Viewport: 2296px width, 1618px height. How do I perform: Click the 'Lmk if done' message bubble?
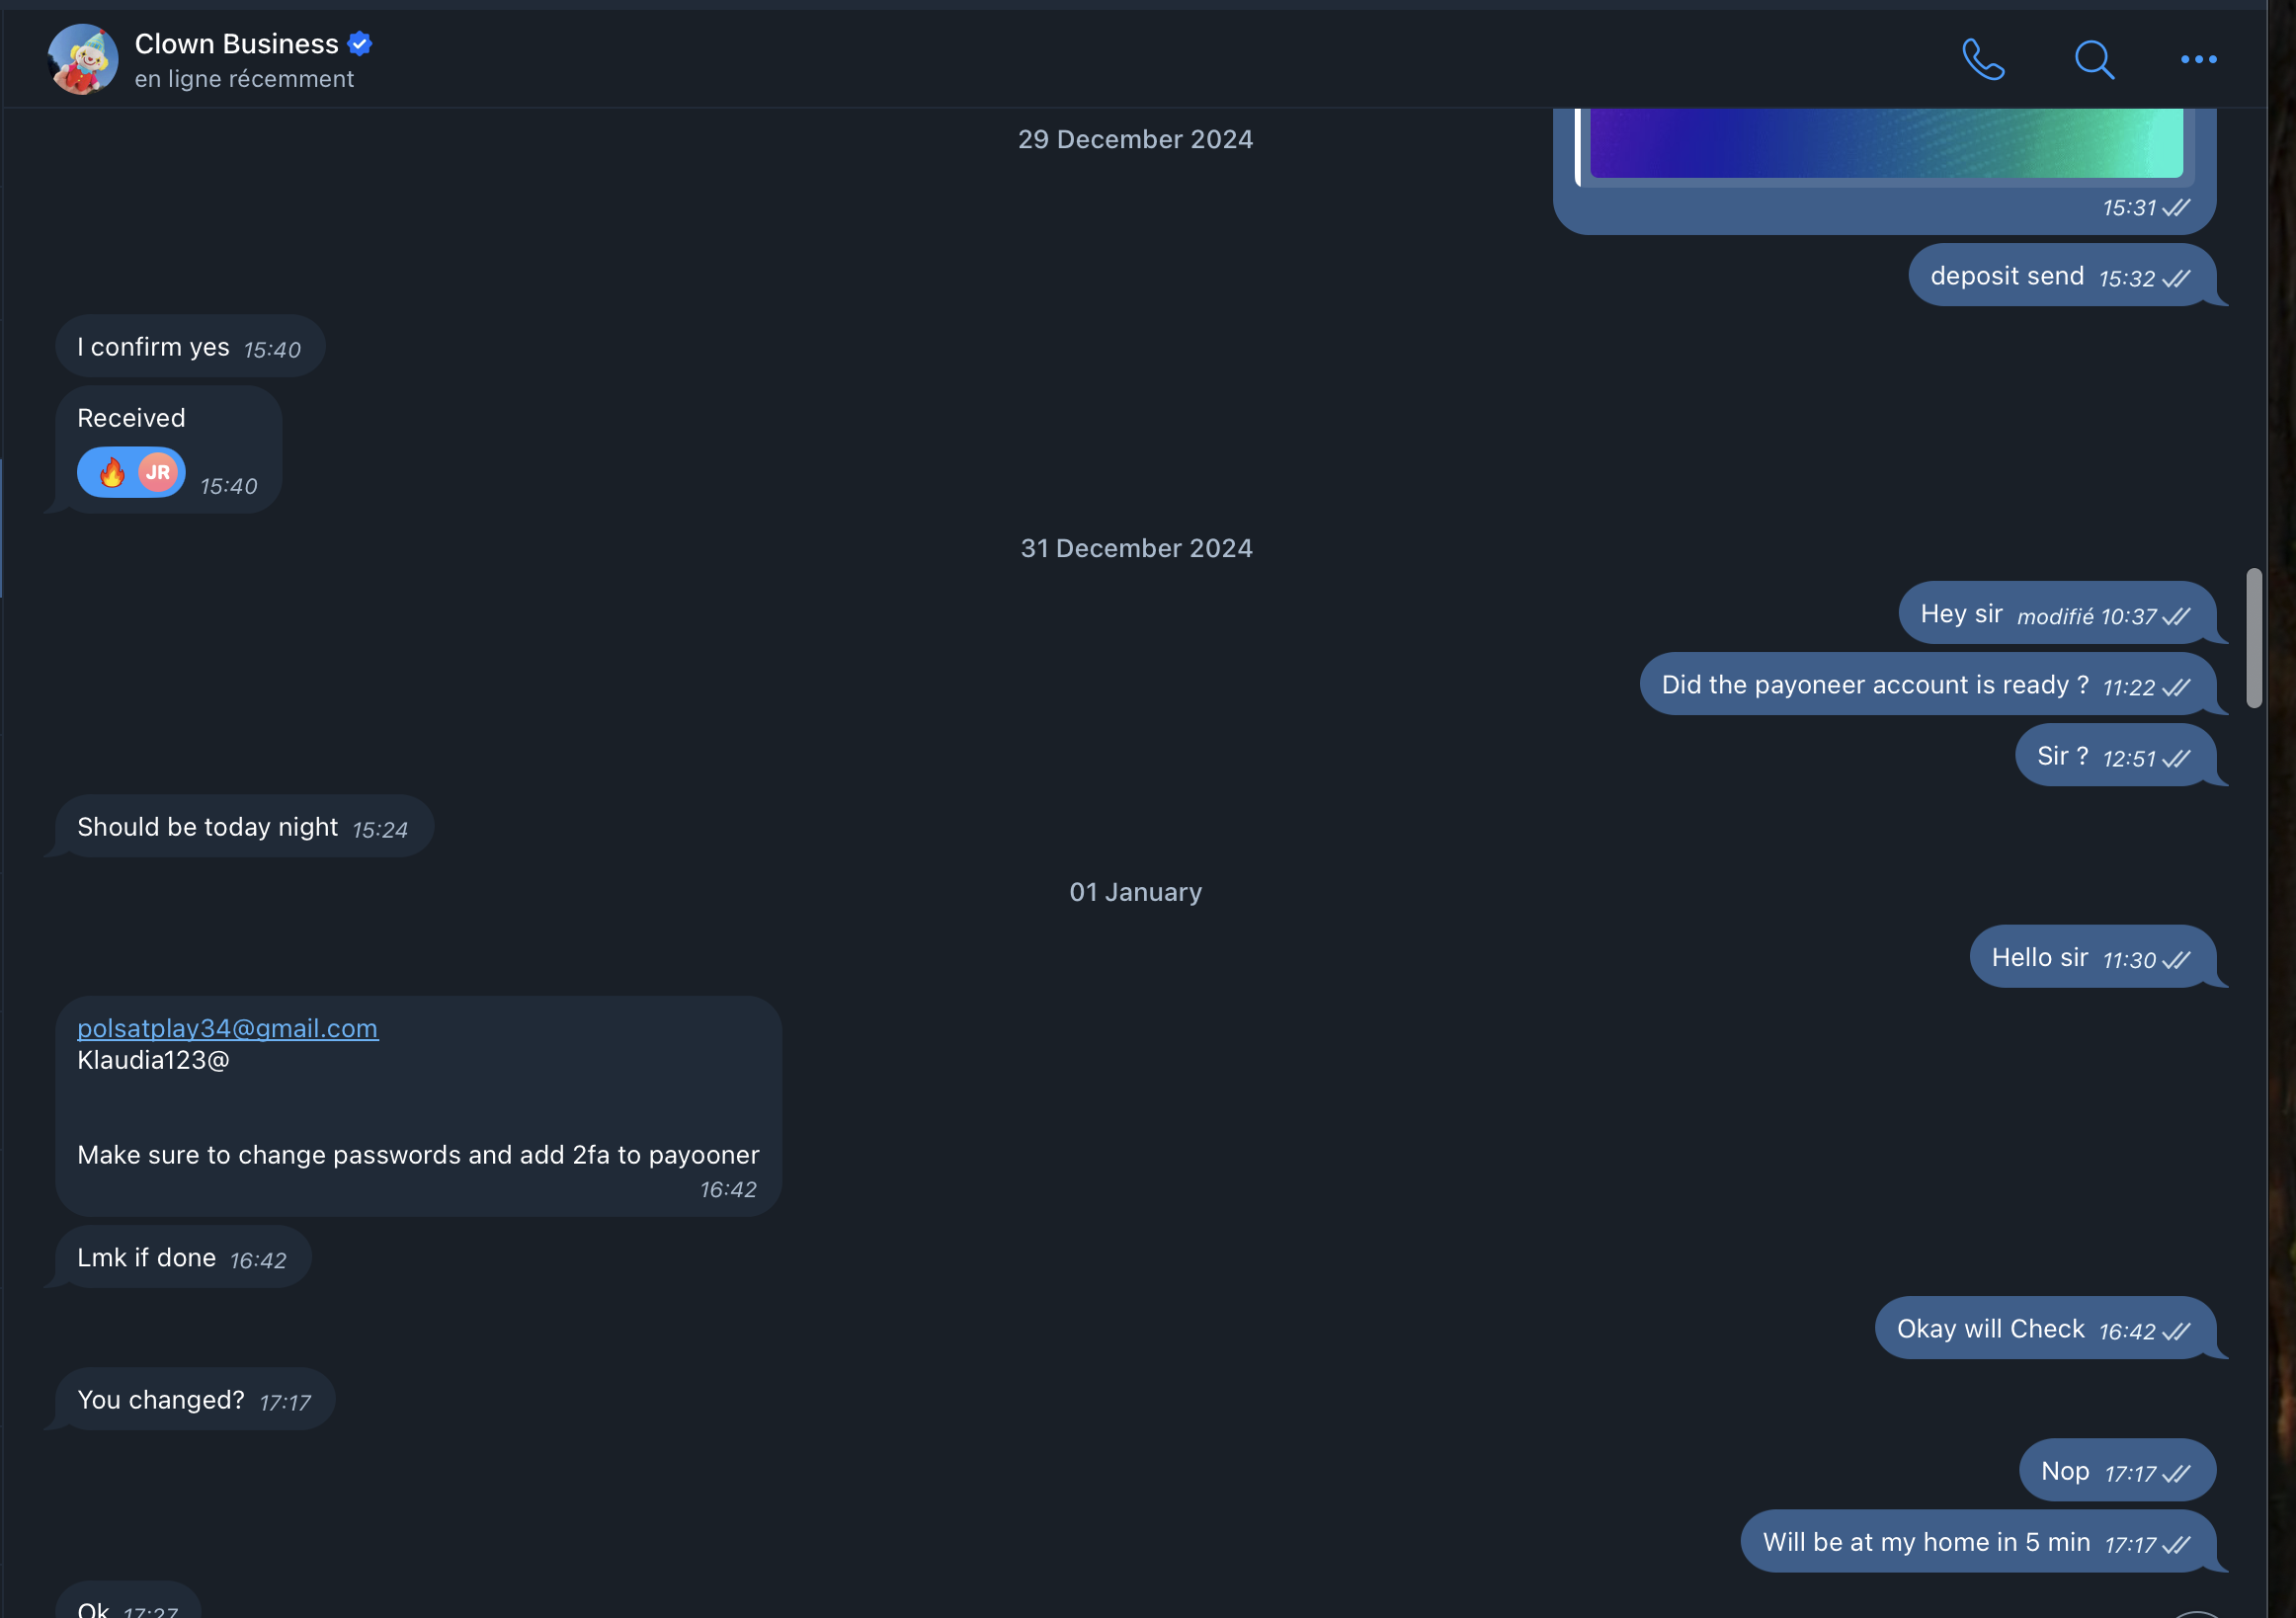click(x=183, y=1257)
